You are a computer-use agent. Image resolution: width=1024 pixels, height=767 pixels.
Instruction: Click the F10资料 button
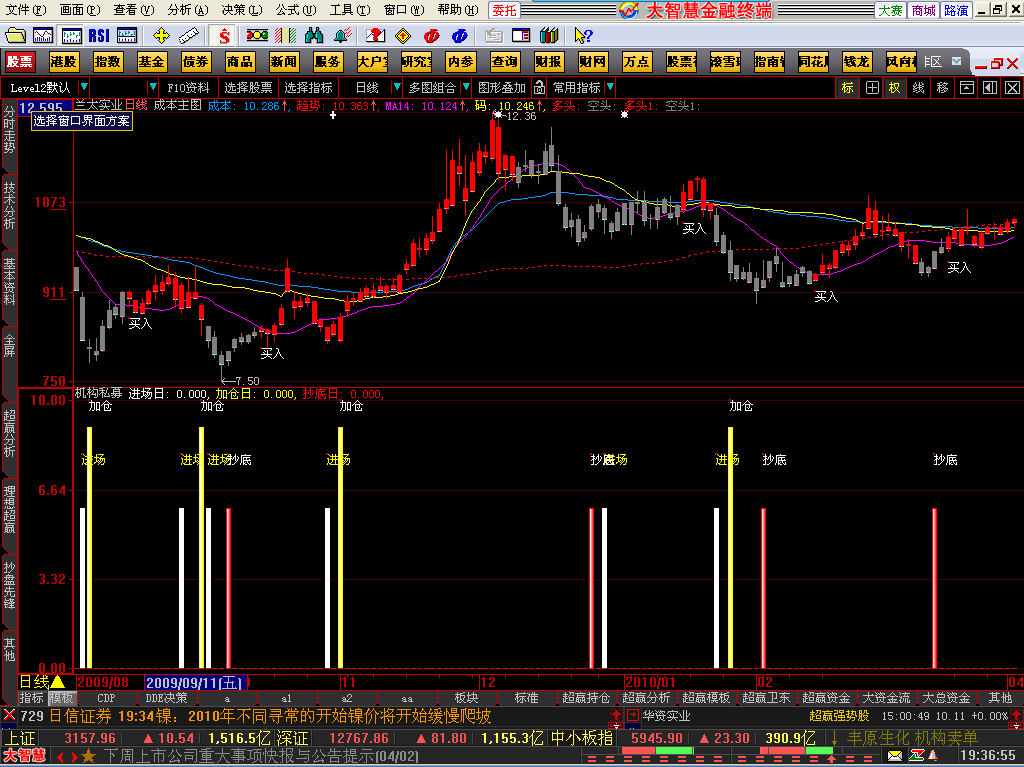tap(188, 87)
